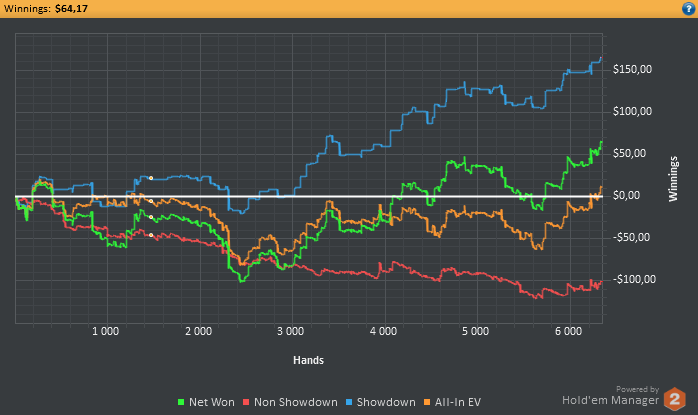698x415 pixels.
Task: Click the -$50,00 axis label
Action: (631, 237)
